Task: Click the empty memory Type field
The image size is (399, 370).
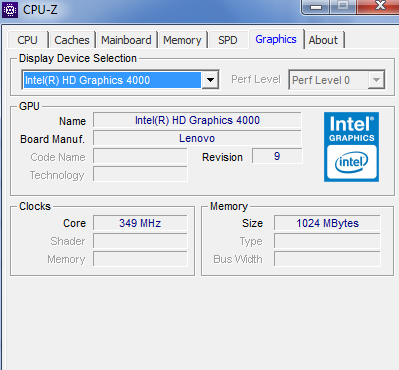Action: [x=327, y=241]
